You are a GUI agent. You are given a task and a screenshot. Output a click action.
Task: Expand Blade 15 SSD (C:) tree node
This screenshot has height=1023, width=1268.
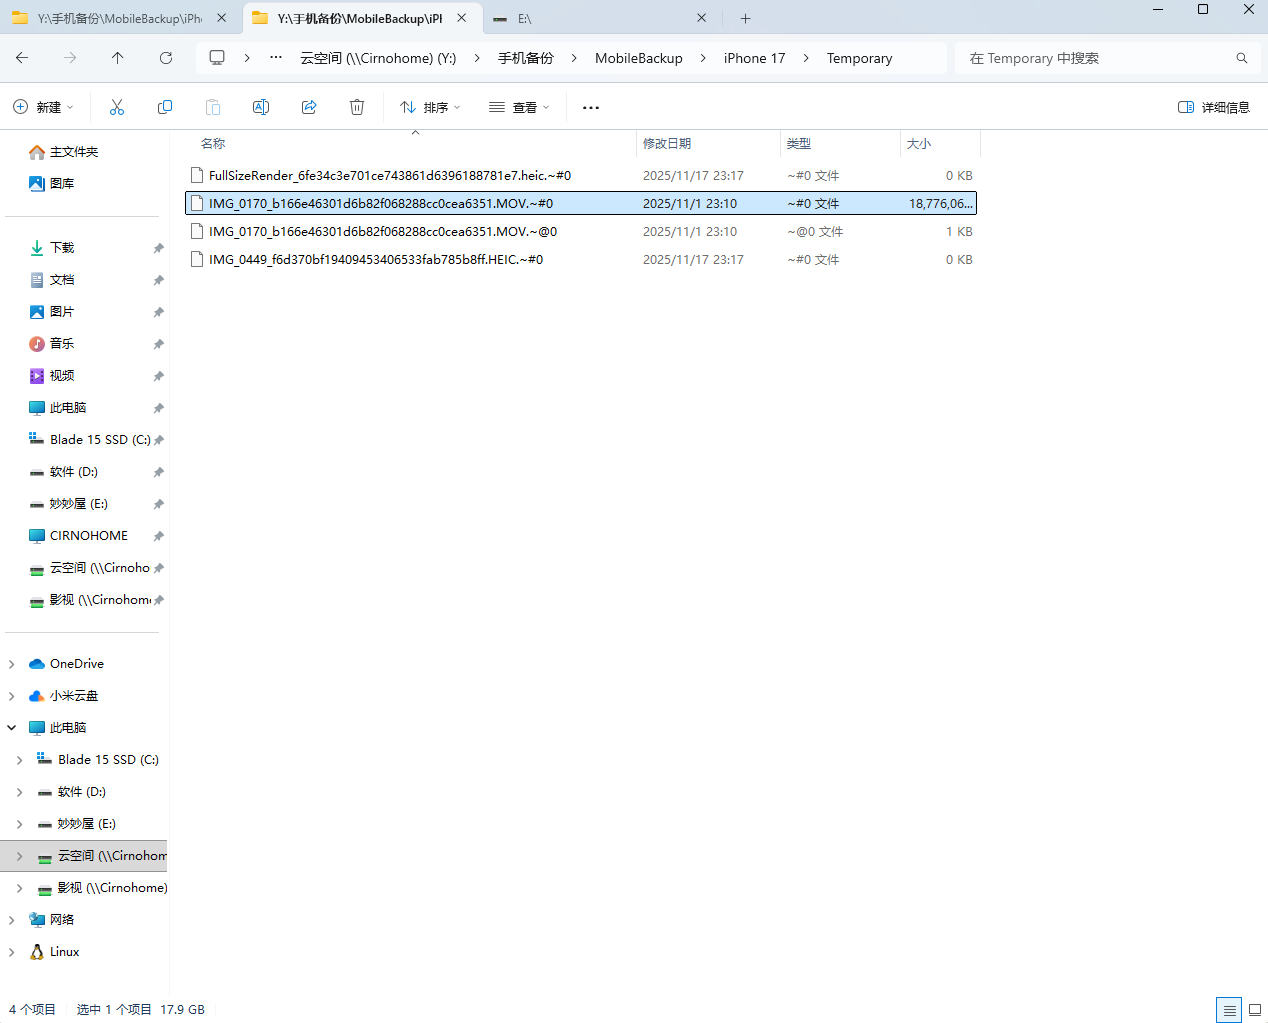pos(20,760)
